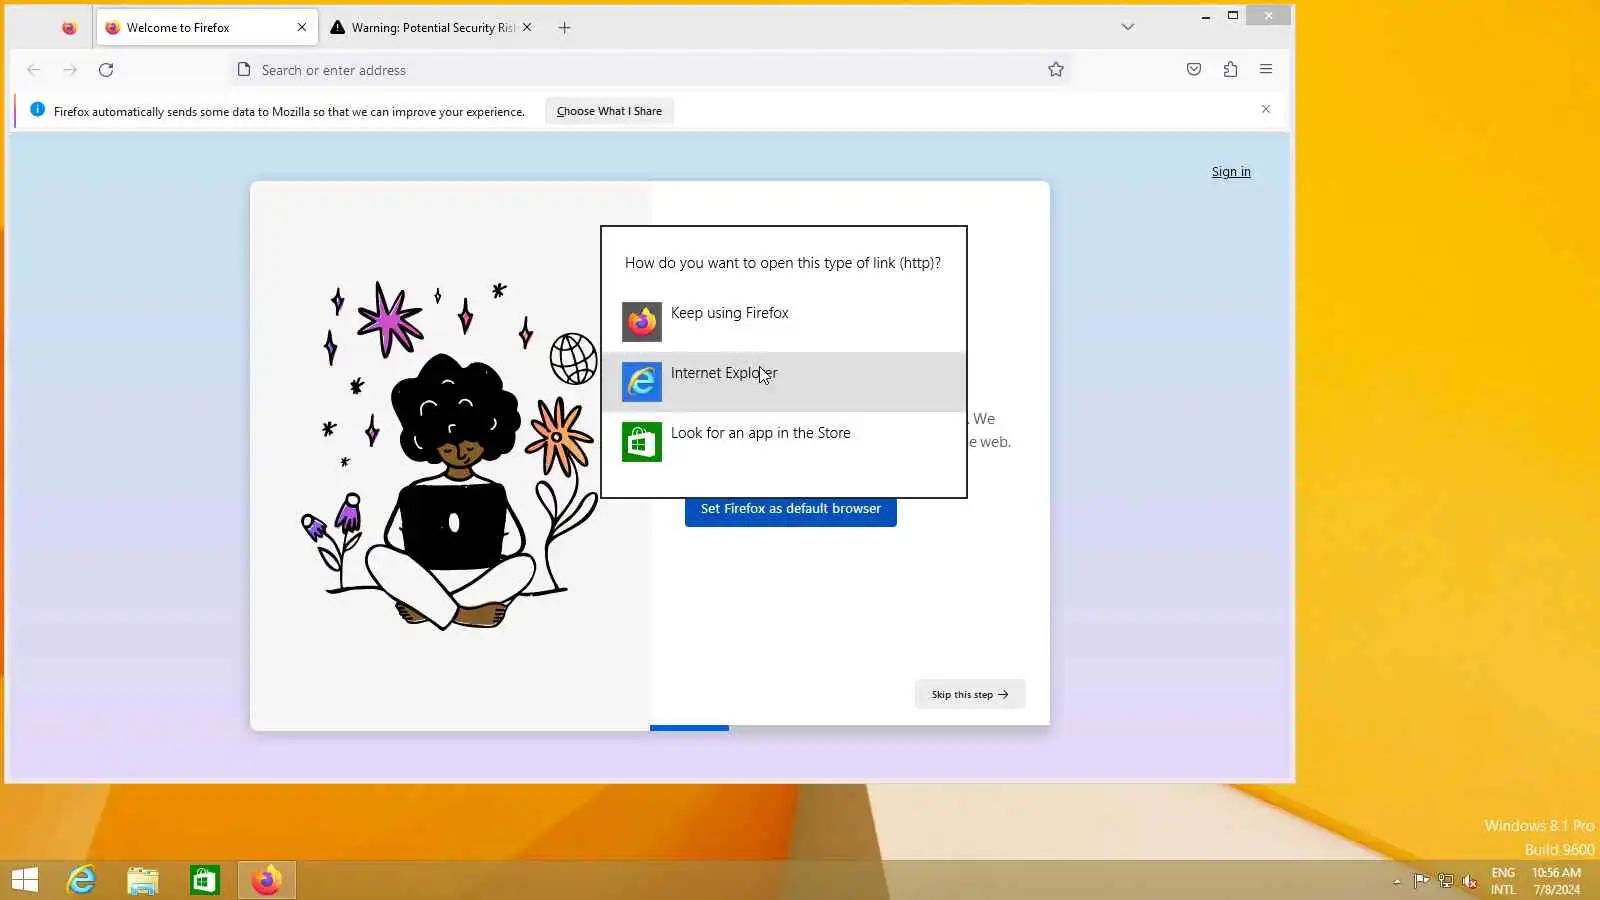Reload the current page
The image size is (1600, 900).
point(106,70)
